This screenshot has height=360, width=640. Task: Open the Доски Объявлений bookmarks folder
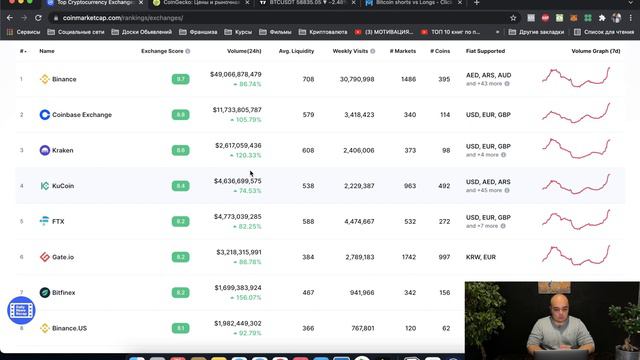click(x=142, y=32)
